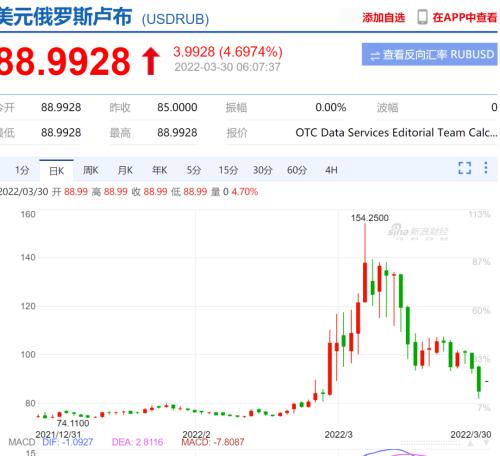Image resolution: width=500 pixels, height=456 pixels.
Task: Click the timestamp 2022-03-30 06:07:37
Action: 227,67
